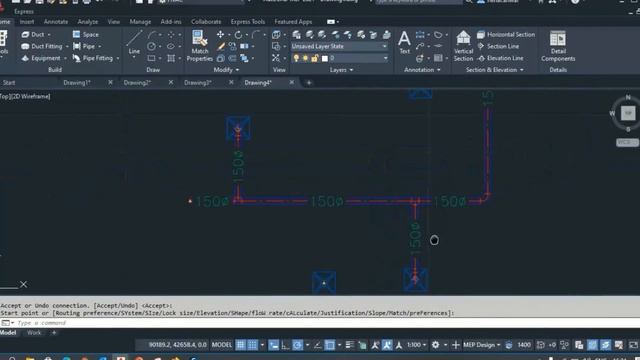The image size is (640, 360).
Task: Expand the Modify panel
Action: coord(226,70)
